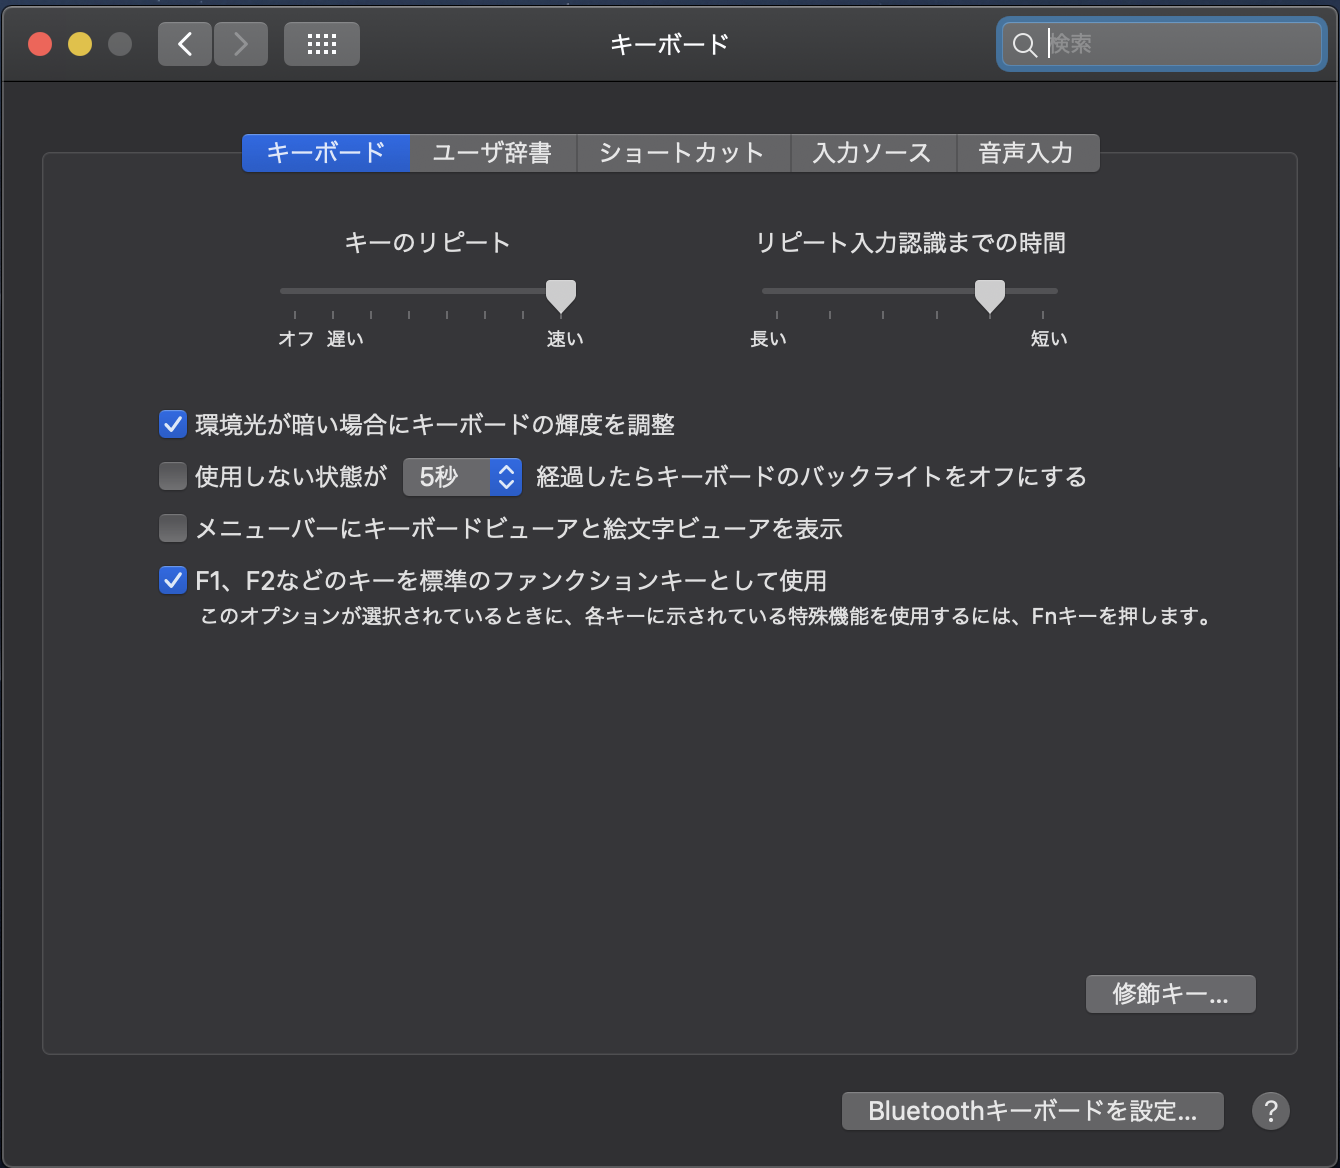Click the リピート入力認識までの時間 slider thumb
The width and height of the screenshot is (1340, 1168).
click(x=990, y=296)
